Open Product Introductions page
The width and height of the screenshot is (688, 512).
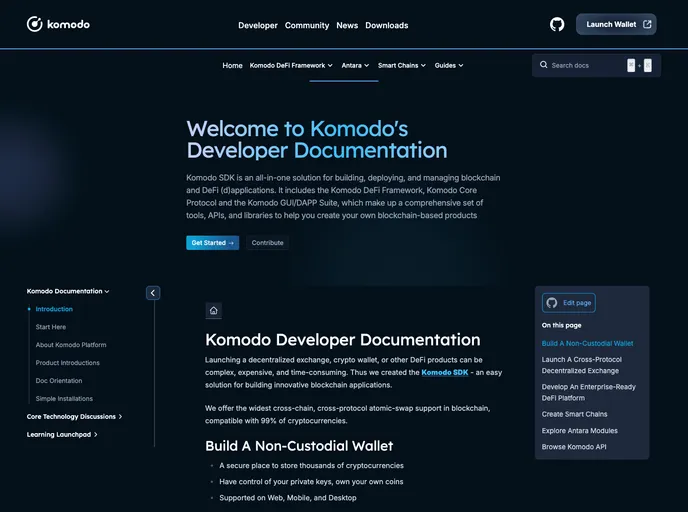pyautogui.click(x=68, y=363)
